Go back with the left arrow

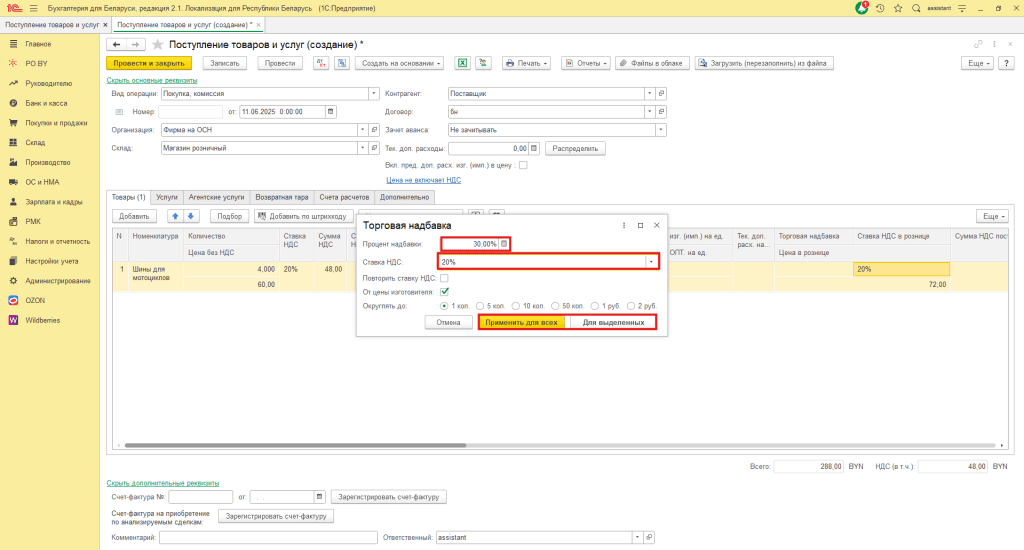(116, 44)
